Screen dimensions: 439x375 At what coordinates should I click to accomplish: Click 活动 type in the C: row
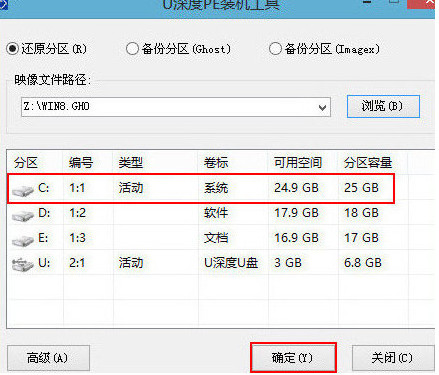(x=131, y=188)
